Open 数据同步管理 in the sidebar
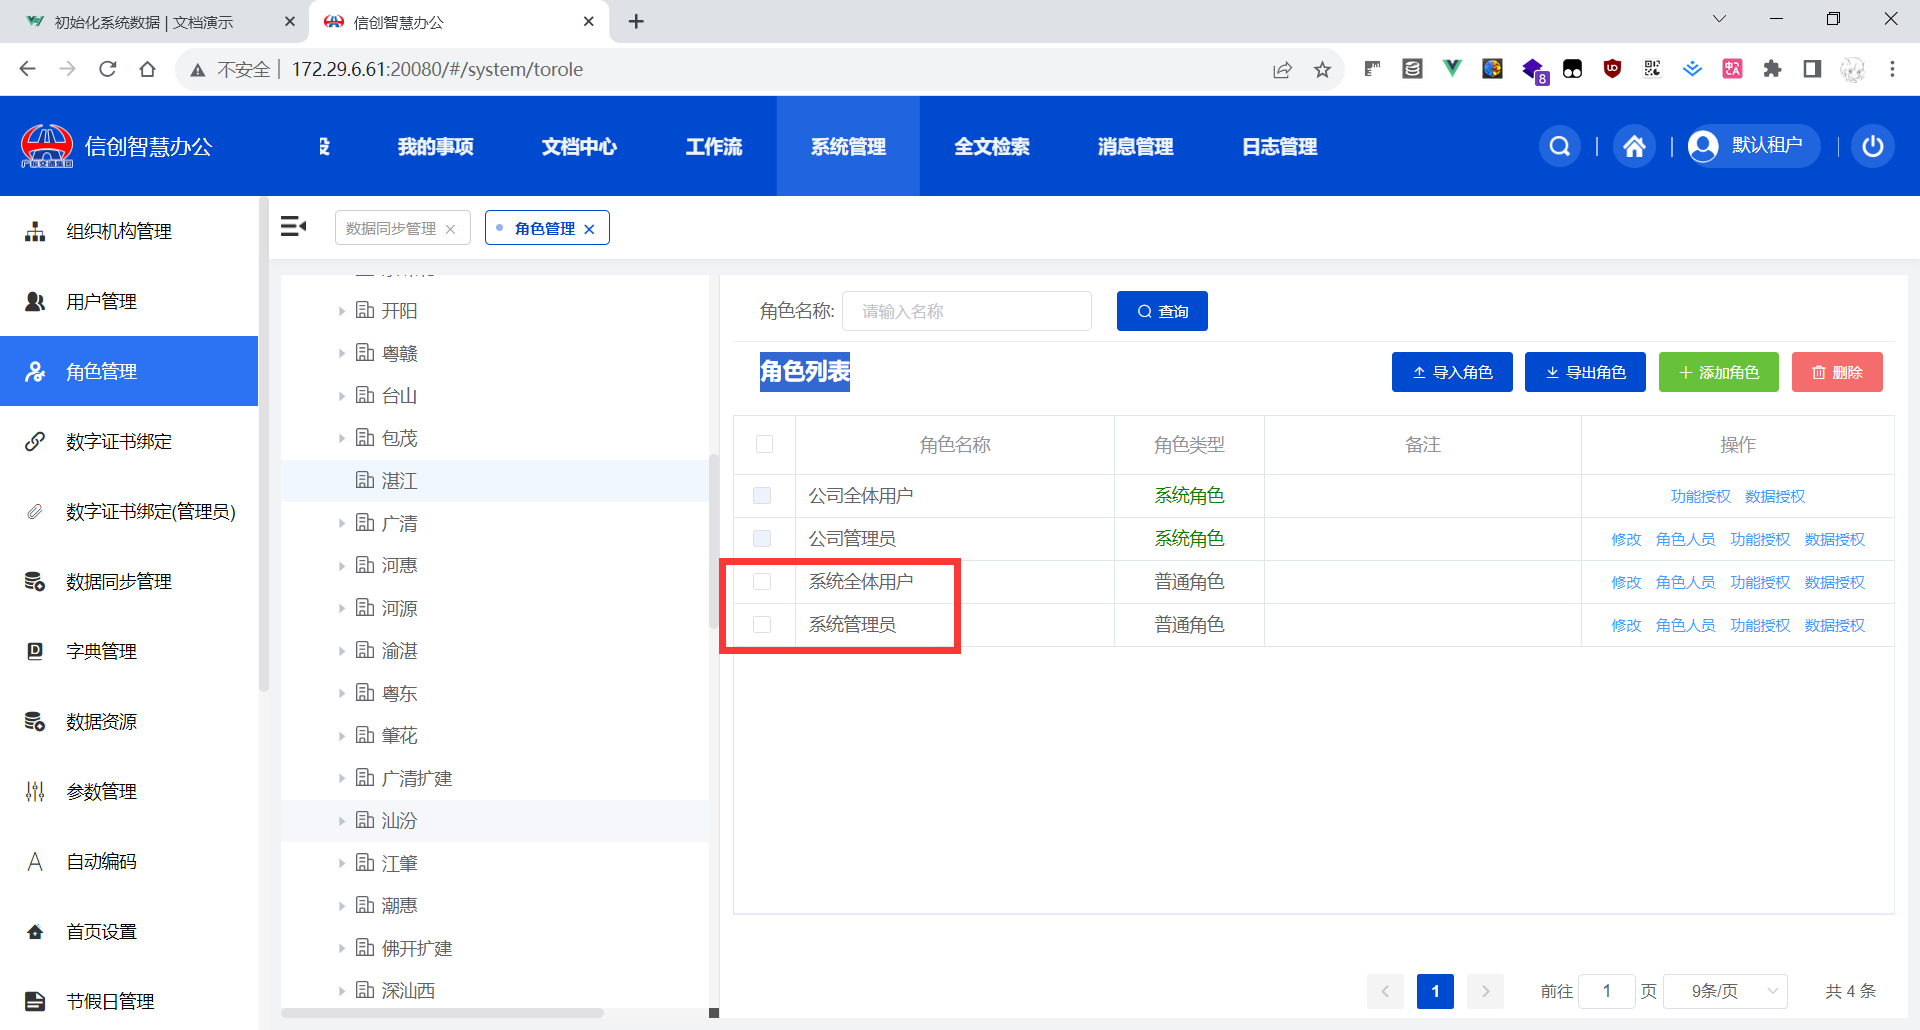This screenshot has height=1030, width=1920. click(129, 581)
